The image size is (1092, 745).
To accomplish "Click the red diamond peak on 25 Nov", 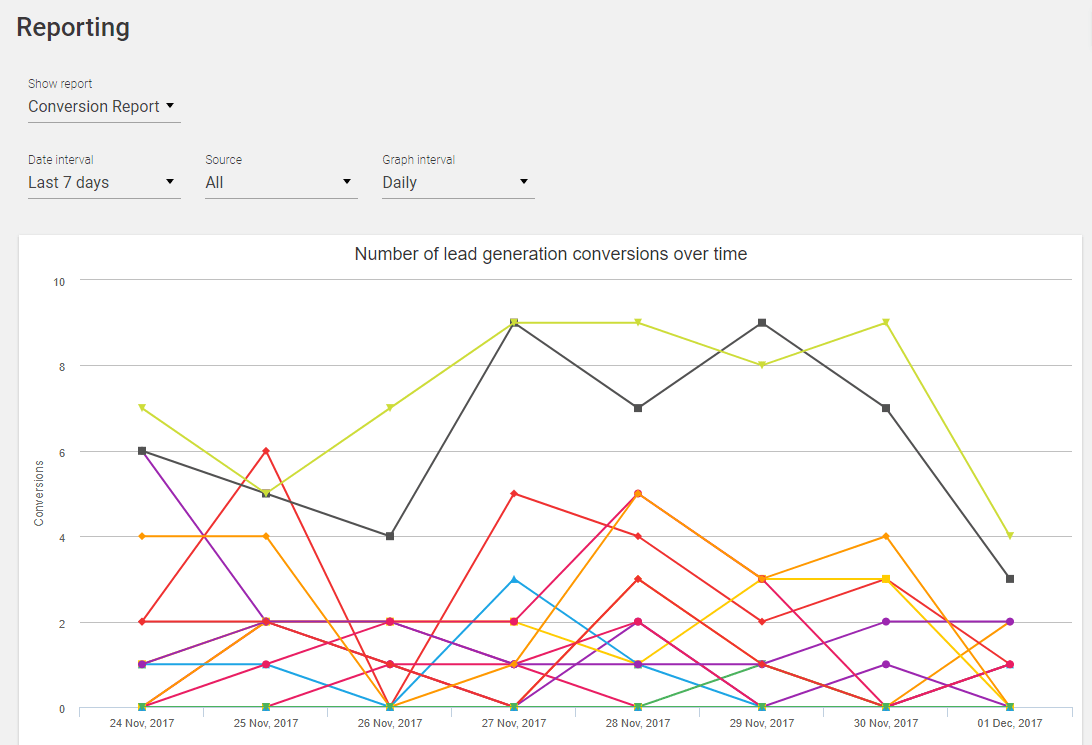I will click(266, 451).
